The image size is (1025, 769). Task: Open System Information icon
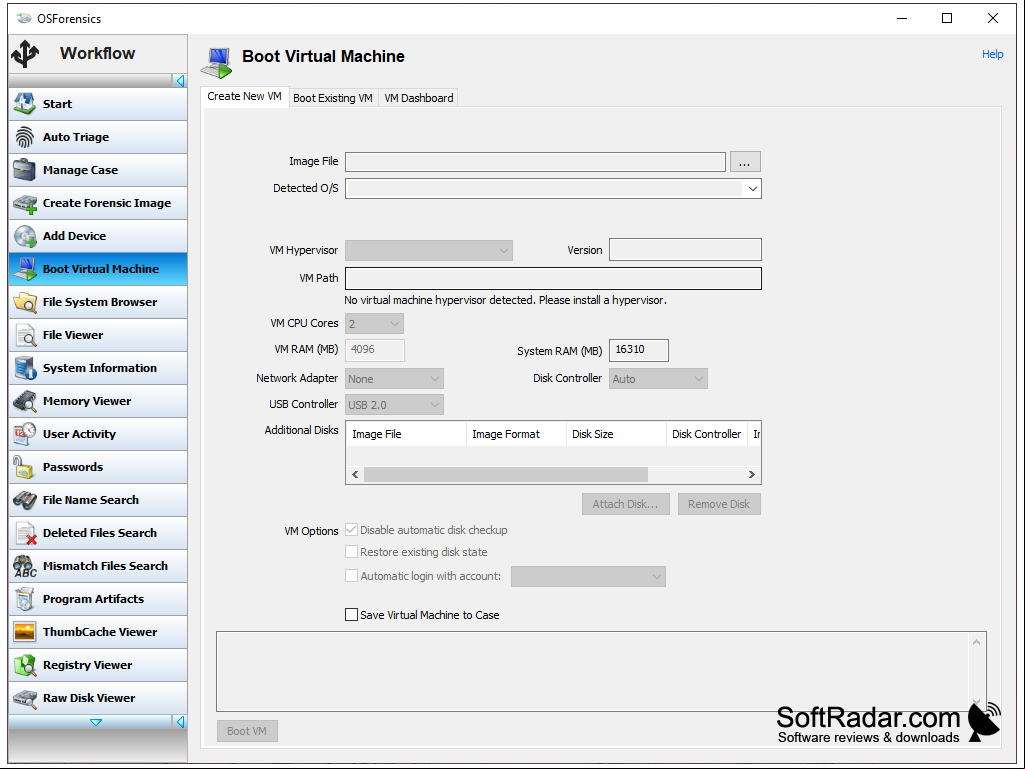point(25,367)
